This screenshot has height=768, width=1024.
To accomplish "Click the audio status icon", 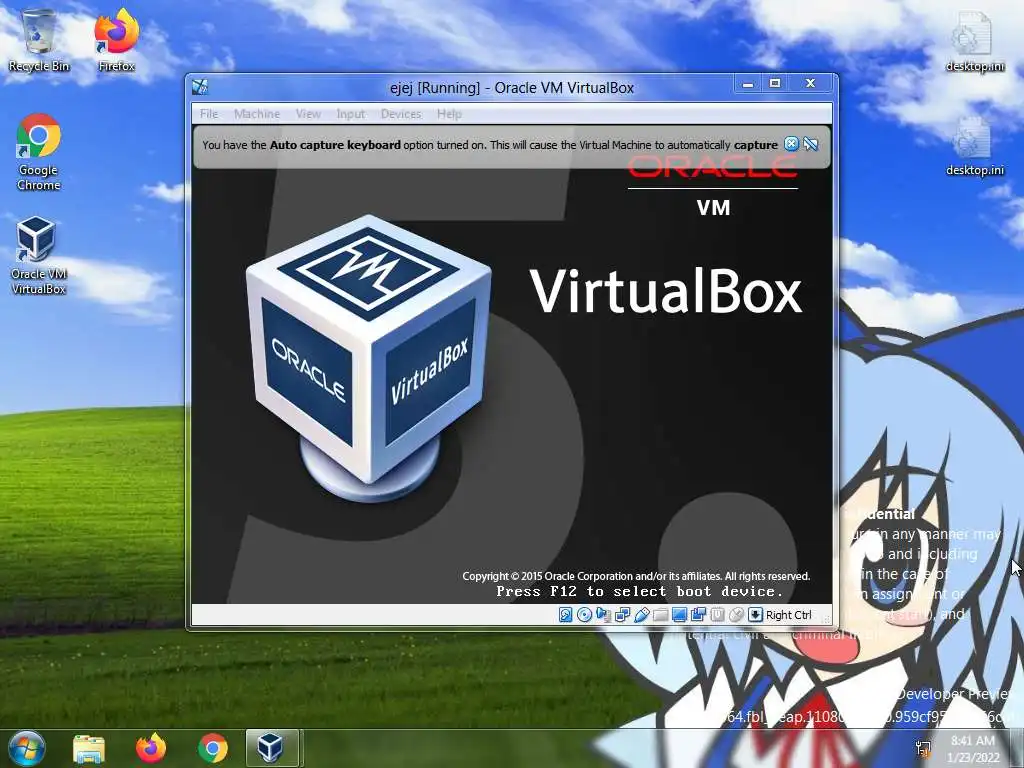I will pos(603,615).
